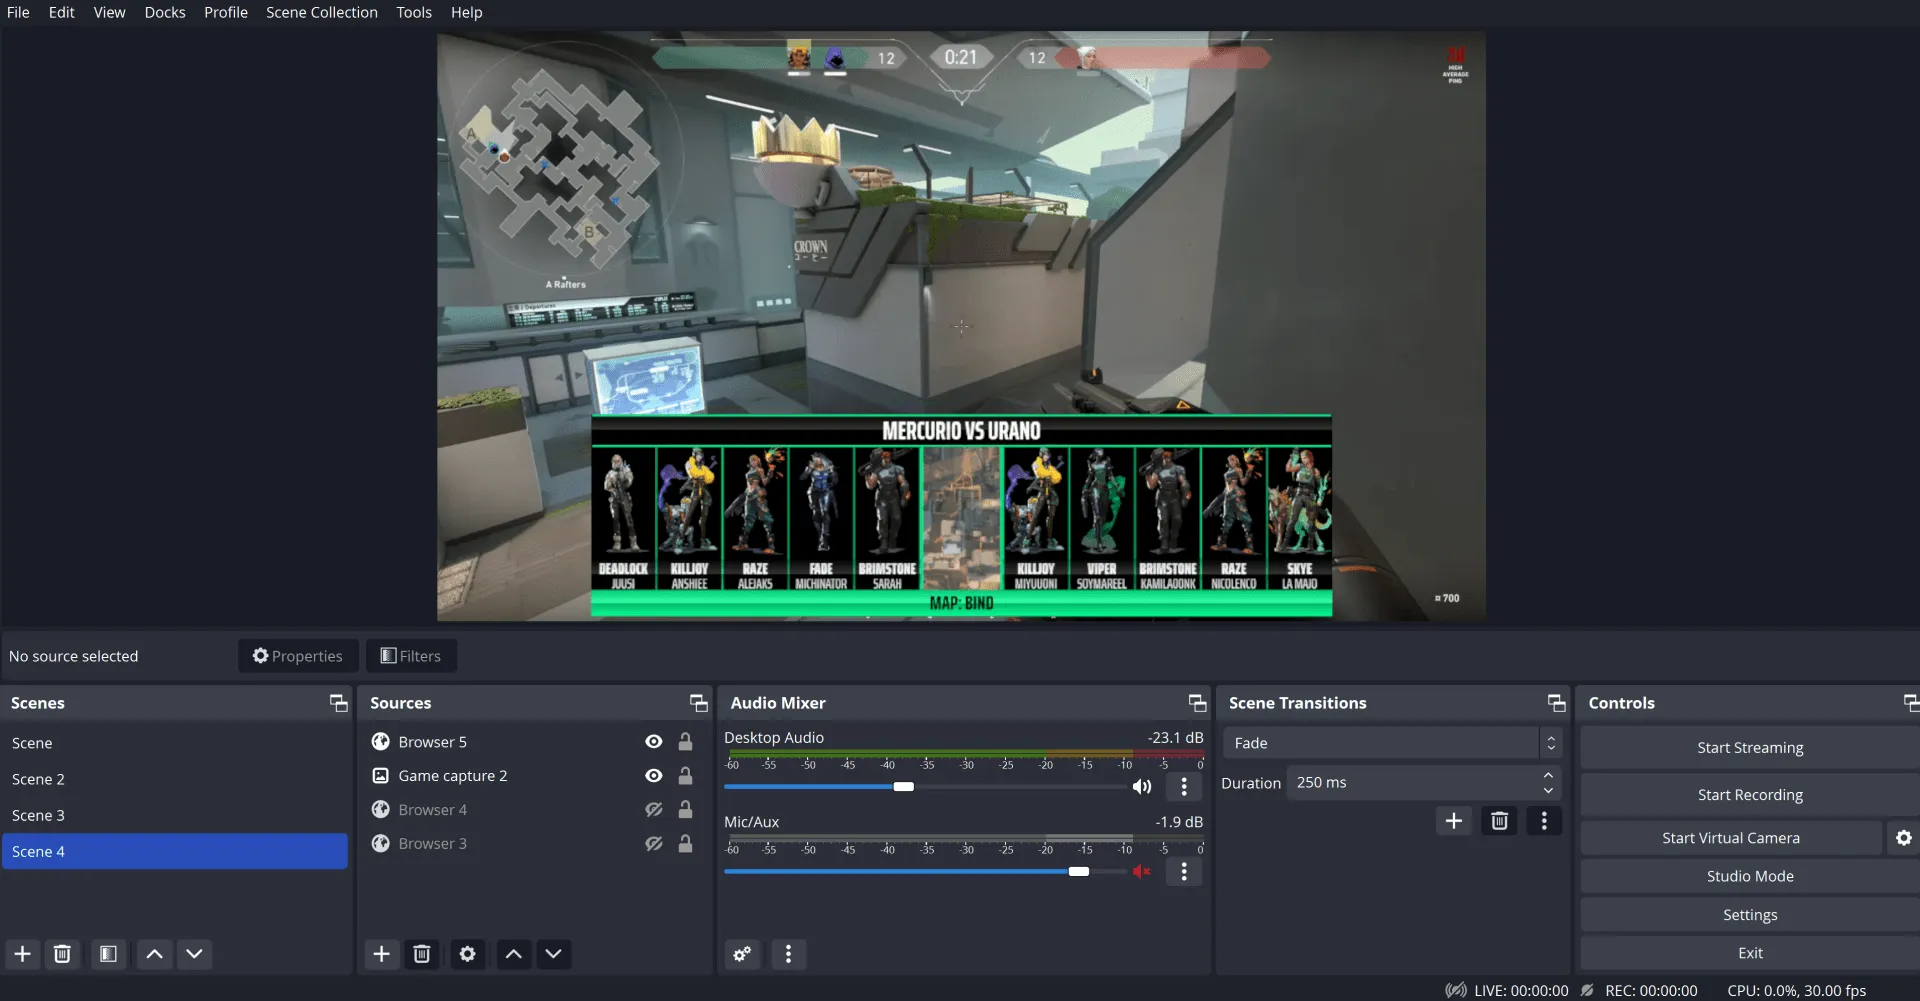Move source up arrow in Sources dock
The width and height of the screenshot is (1920, 1001).
pos(513,954)
